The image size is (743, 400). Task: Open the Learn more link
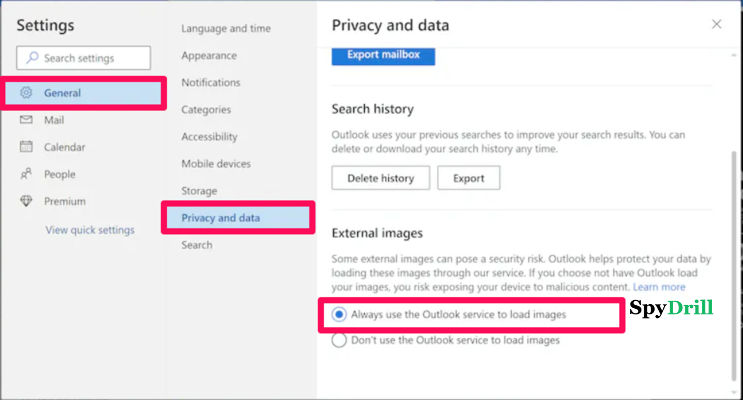(x=659, y=287)
